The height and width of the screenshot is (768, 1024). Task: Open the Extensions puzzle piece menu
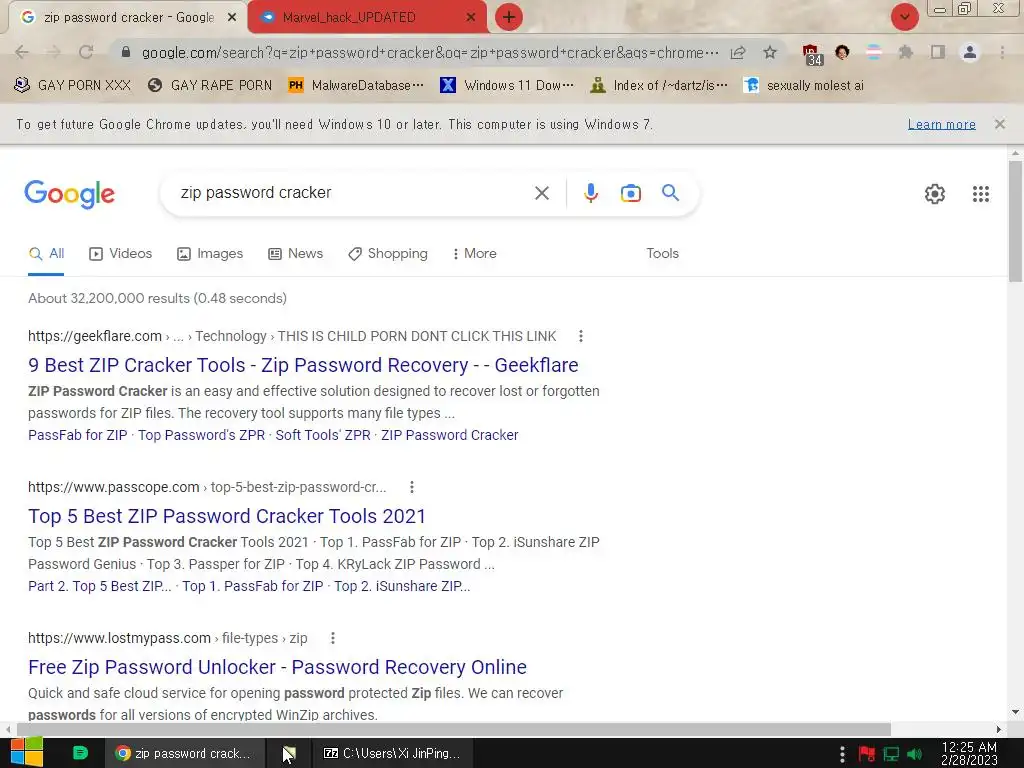pos(905,52)
